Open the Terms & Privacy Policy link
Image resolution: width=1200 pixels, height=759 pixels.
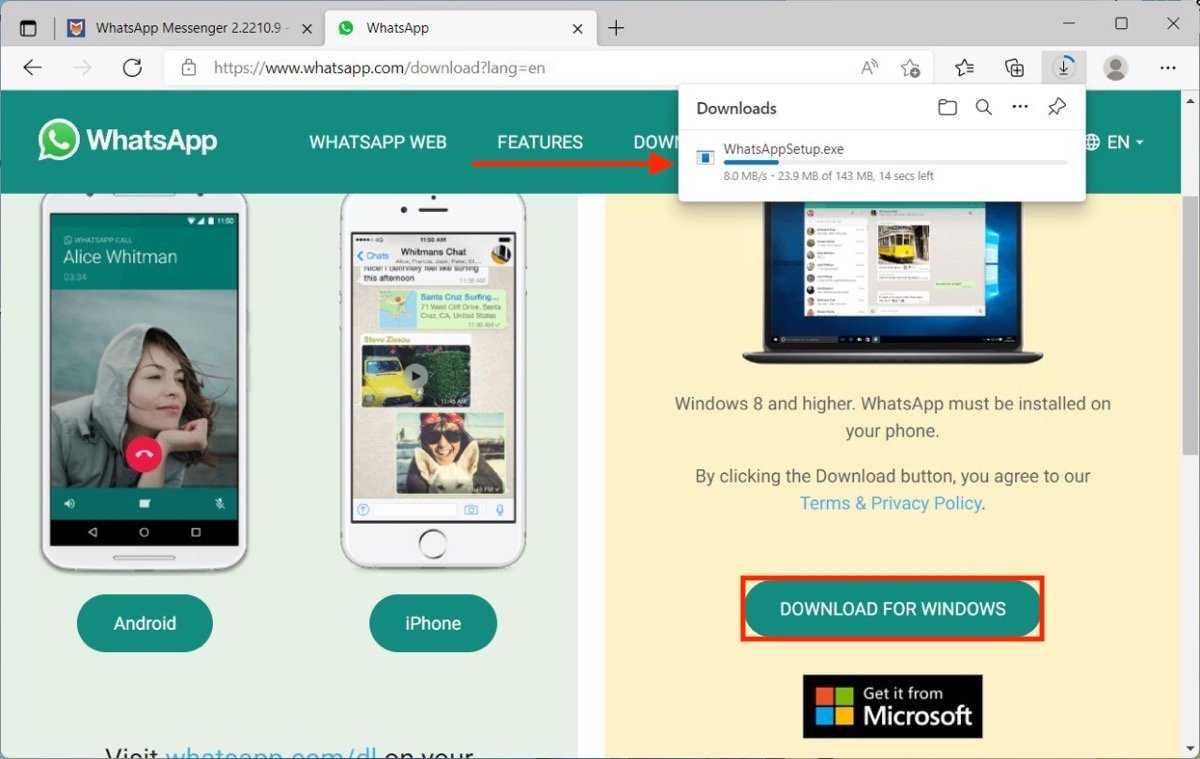tap(890, 503)
